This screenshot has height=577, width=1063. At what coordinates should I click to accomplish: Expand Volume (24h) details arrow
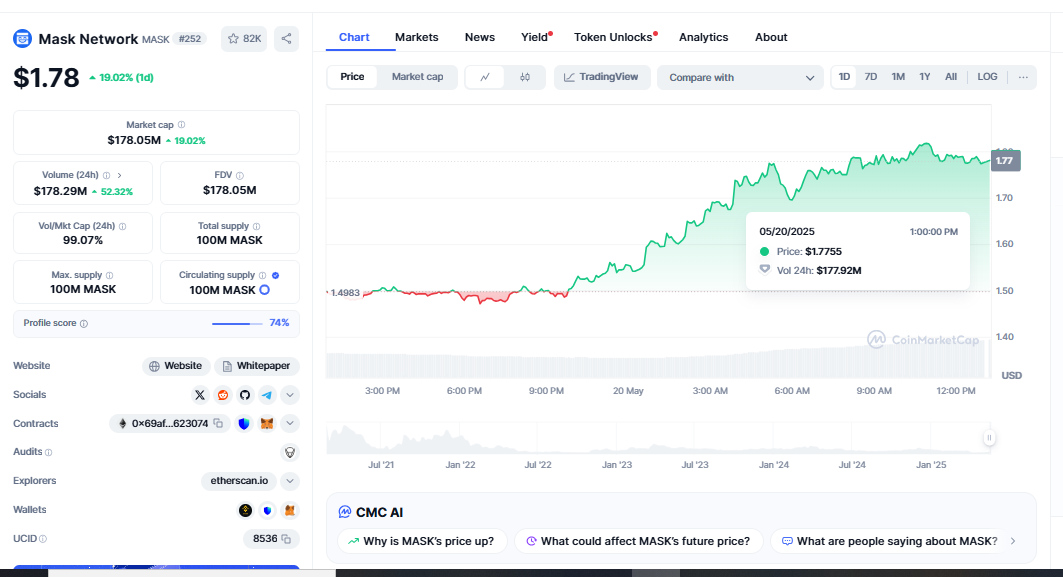coord(119,175)
